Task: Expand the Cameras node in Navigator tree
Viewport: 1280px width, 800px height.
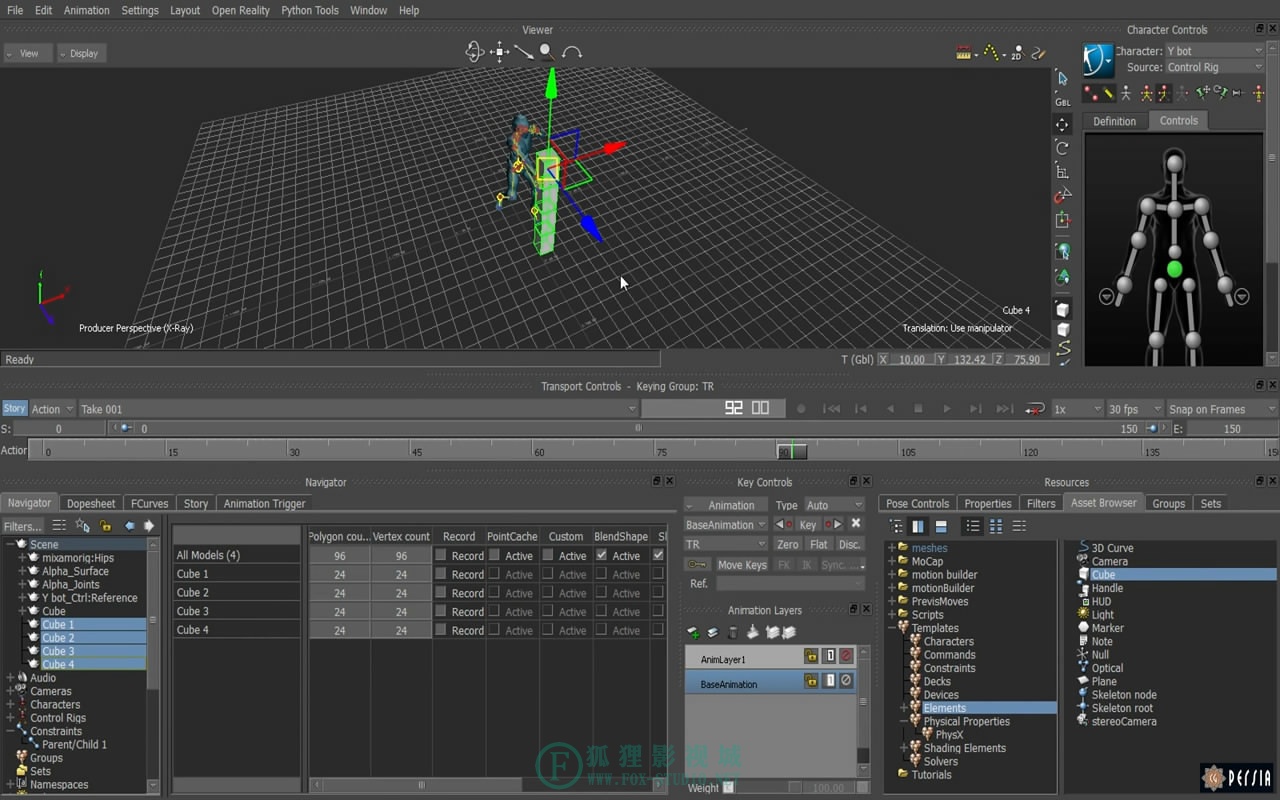Action: pyautogui.click(x=11, y=691)
